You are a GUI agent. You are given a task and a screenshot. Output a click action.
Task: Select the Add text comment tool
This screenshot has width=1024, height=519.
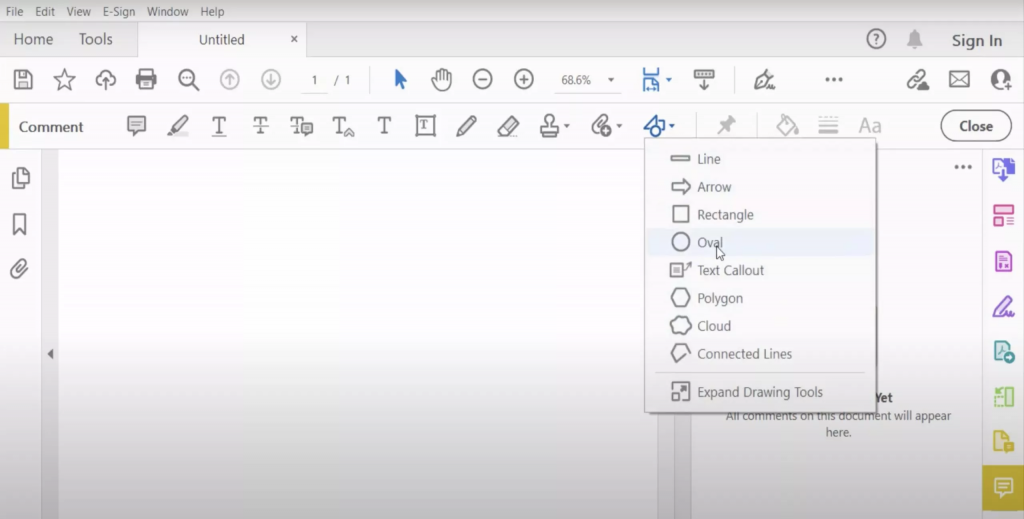384,125
